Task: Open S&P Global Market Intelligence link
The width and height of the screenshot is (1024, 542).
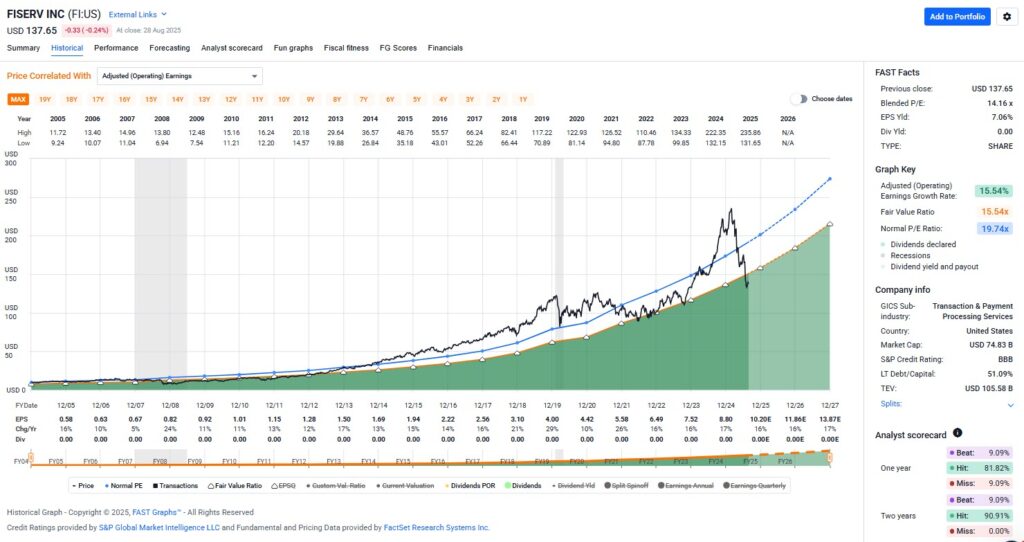Action: (159, 528)
